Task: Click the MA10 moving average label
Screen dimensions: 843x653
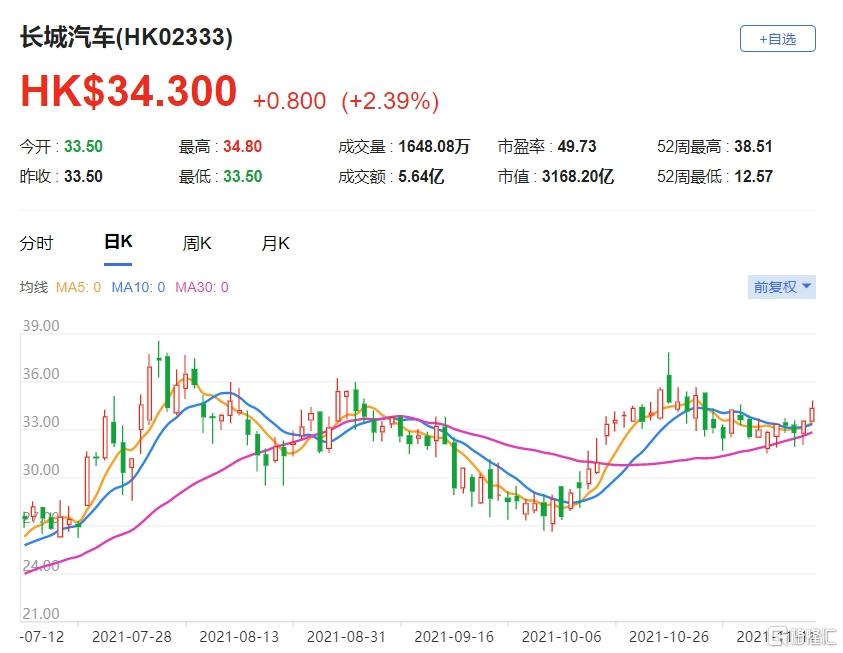Action: [138, 287]
